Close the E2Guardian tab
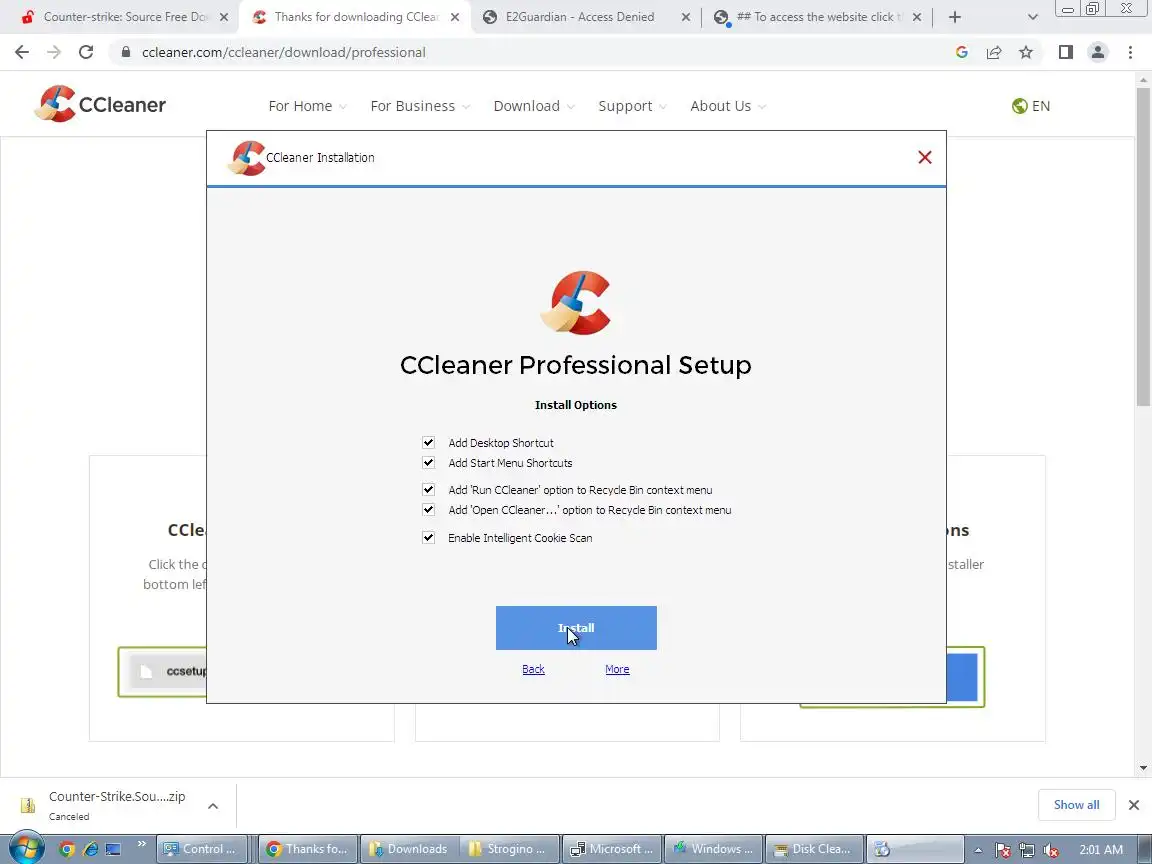This screenshot has height=864, width=1152. point(685,17)
